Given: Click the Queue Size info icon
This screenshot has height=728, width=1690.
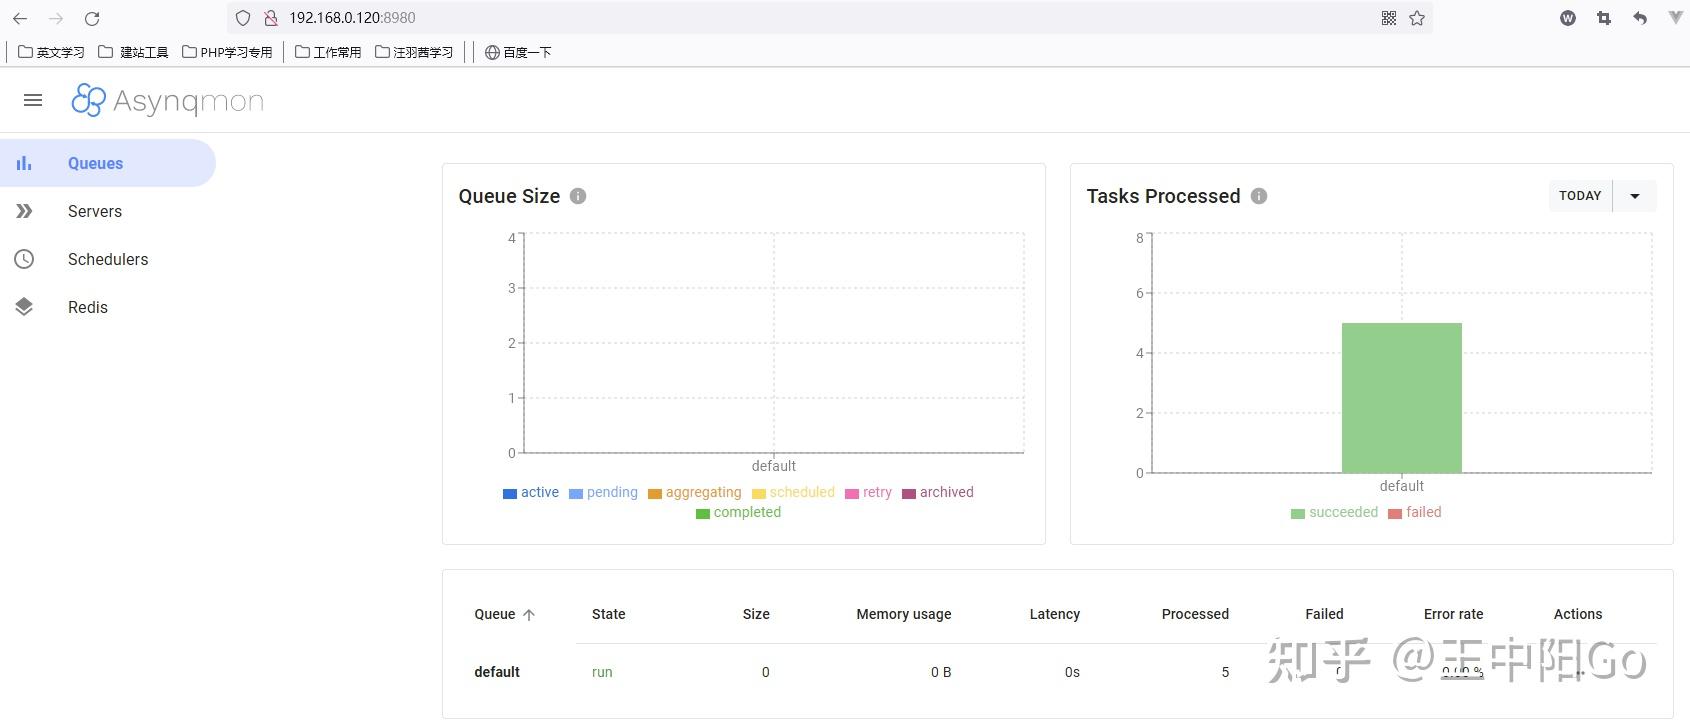Looking at the screenshot, I should pyautogui.click(x=578, y=196).
